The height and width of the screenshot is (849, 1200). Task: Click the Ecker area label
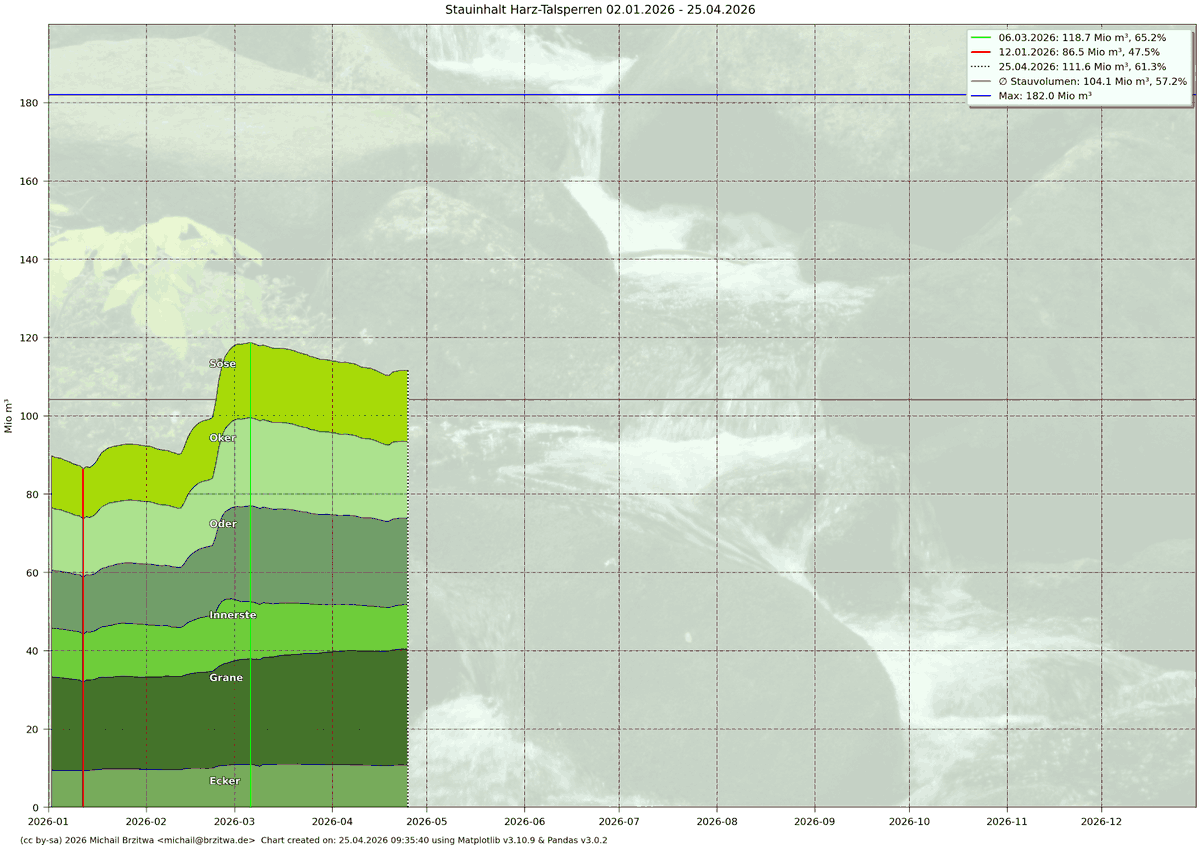coord(225,781)
